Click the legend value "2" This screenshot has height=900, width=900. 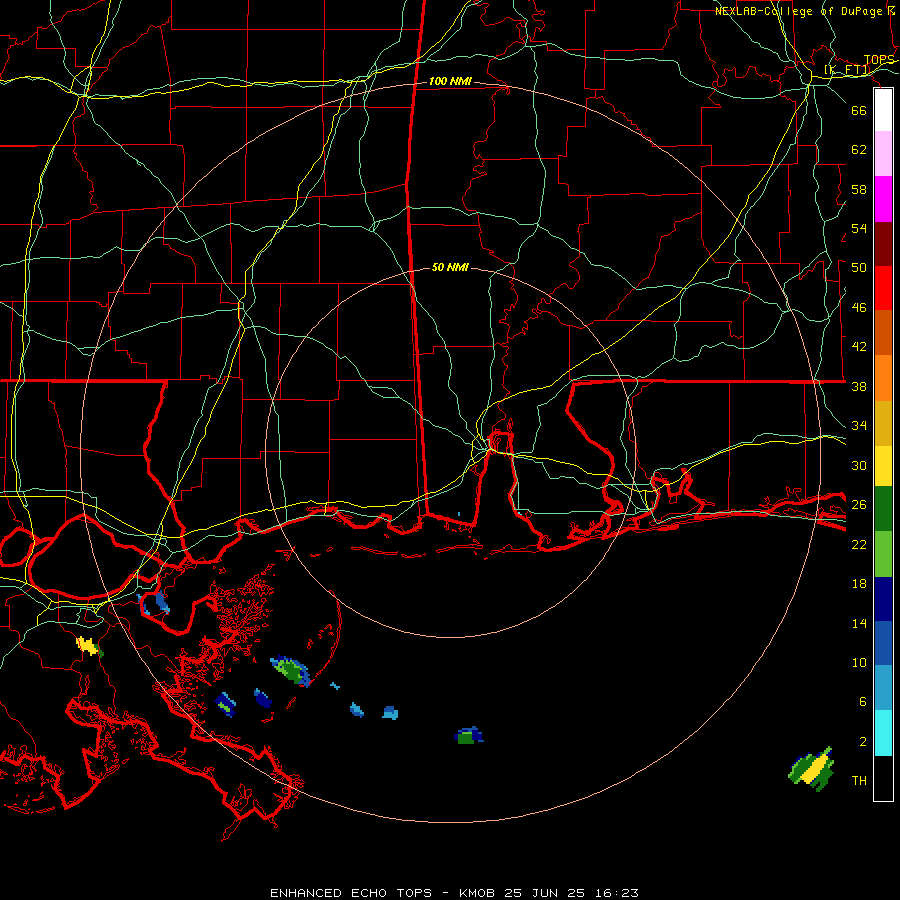click(863, 742)
